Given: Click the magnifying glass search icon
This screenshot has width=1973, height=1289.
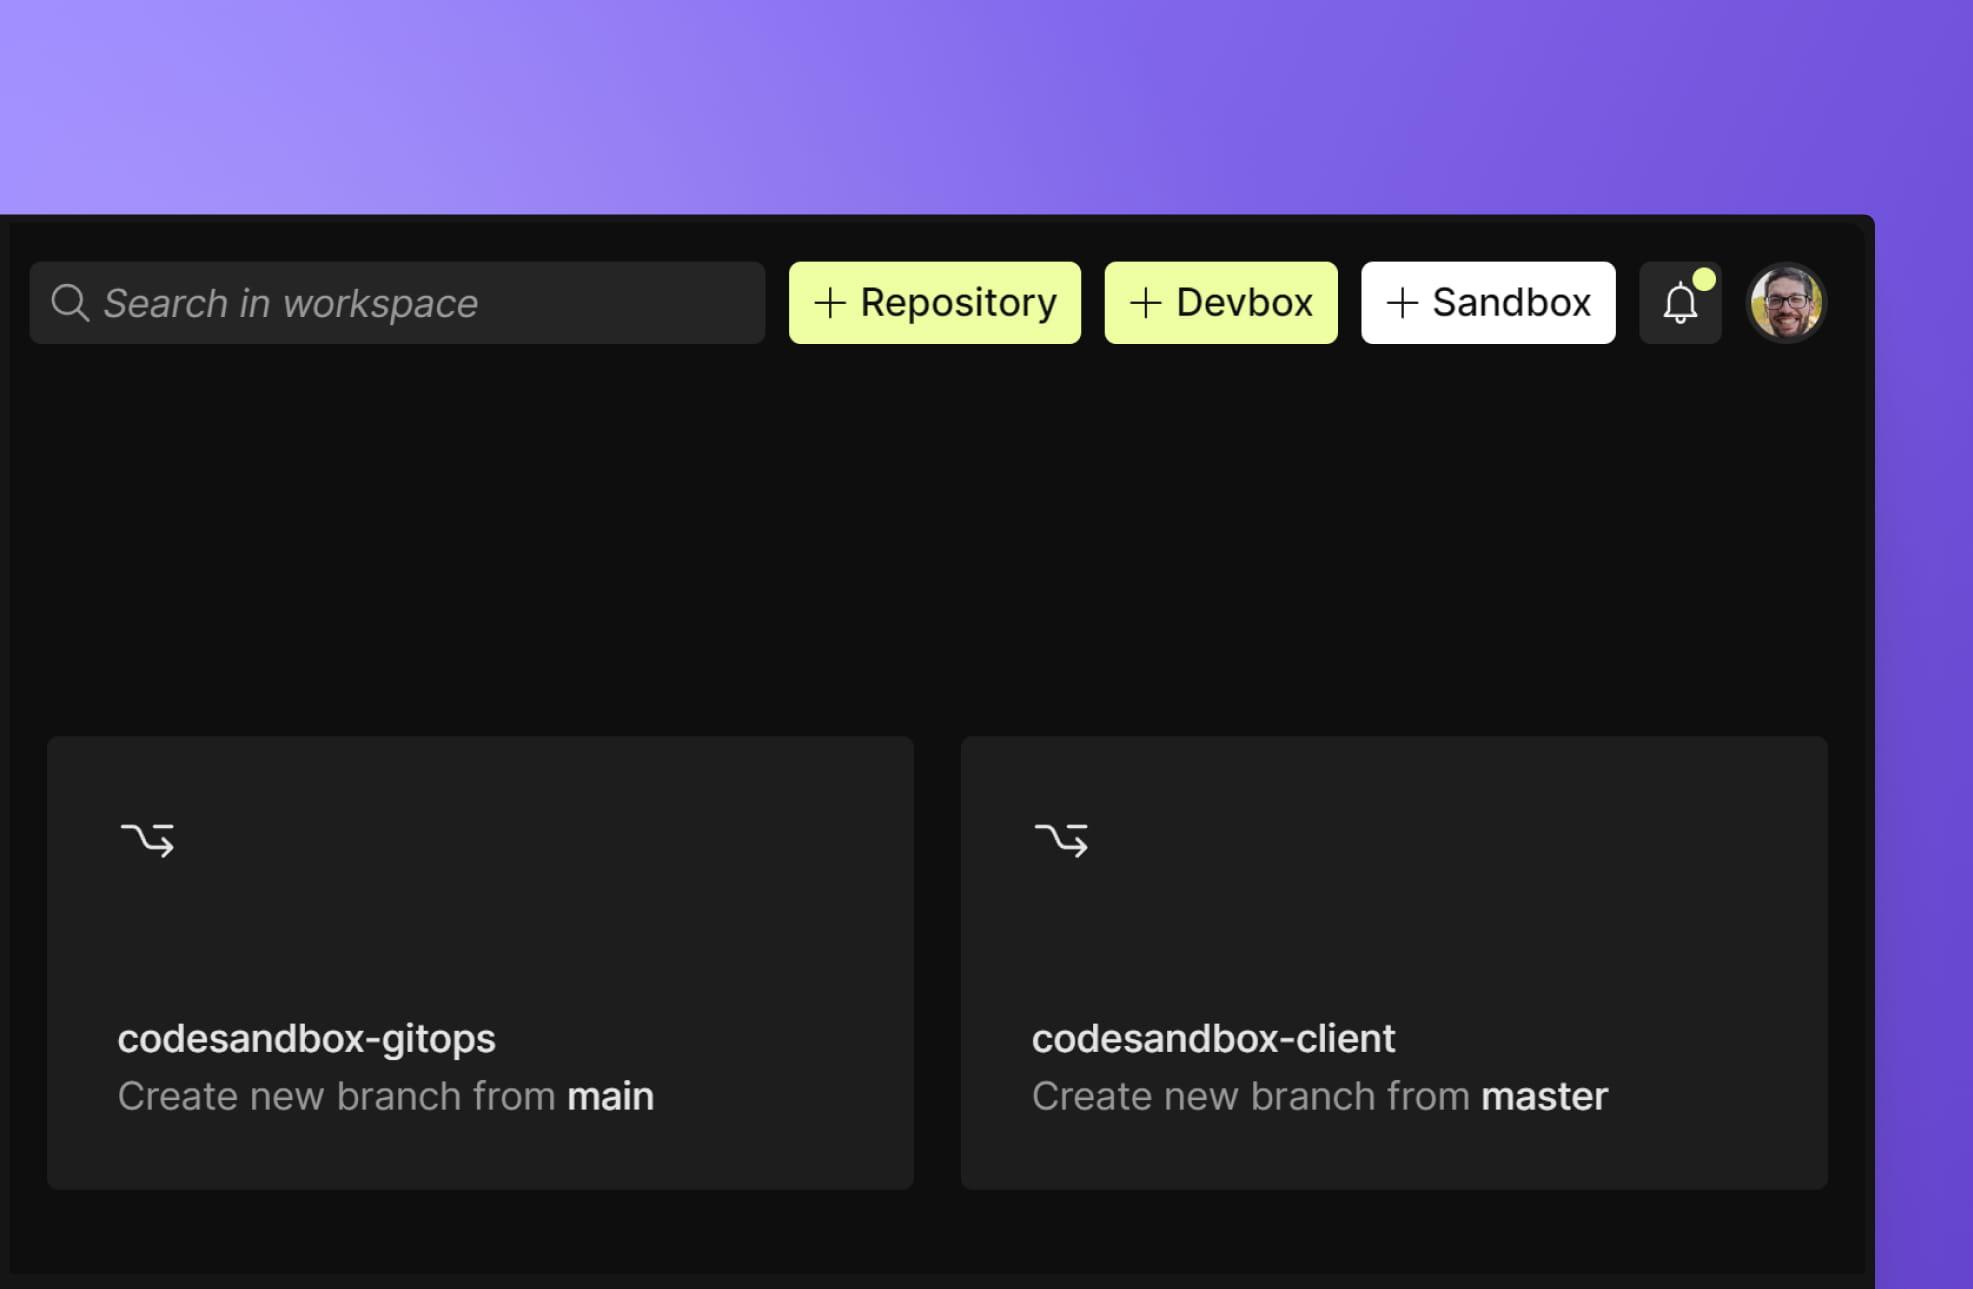Looking at the screenshot, I should [x=68, y=302].
